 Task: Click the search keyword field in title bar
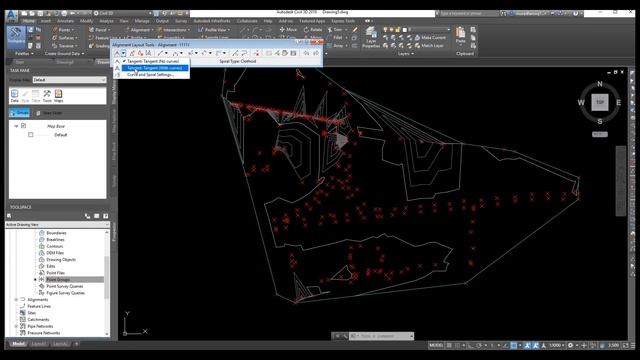tap(467, 13)
